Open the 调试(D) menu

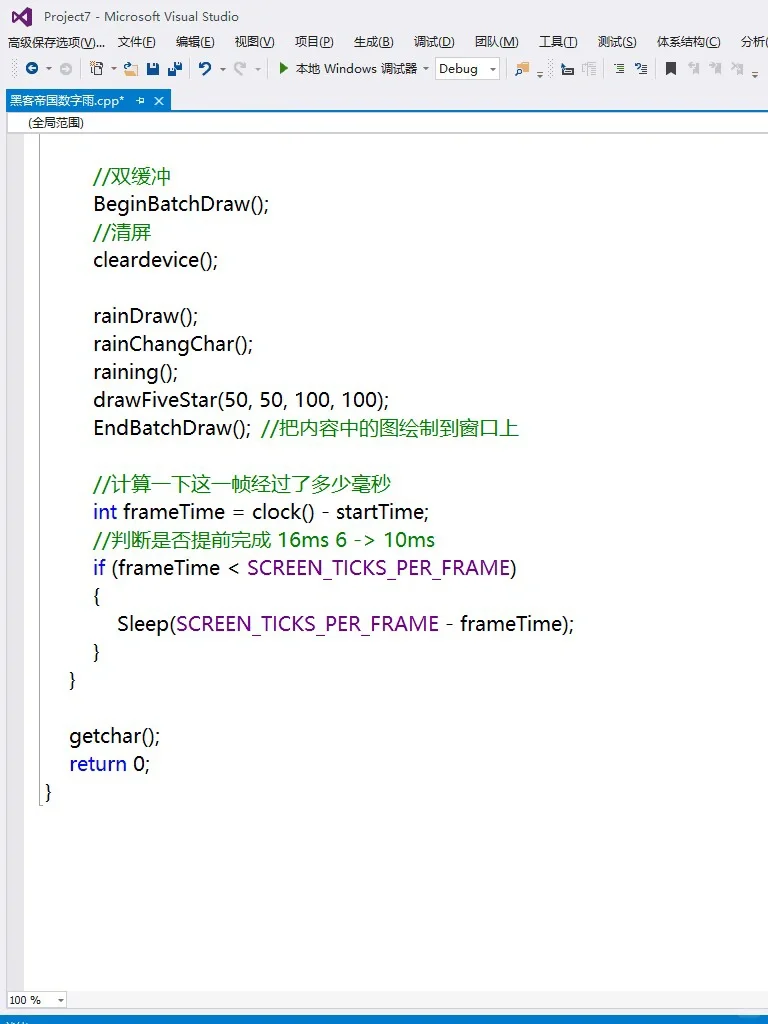coord(434,42)
